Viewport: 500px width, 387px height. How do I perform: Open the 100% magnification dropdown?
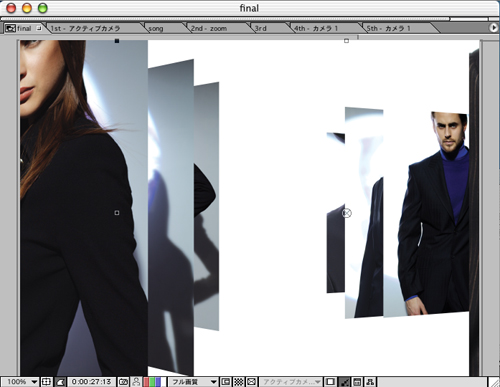coord(20,382)
